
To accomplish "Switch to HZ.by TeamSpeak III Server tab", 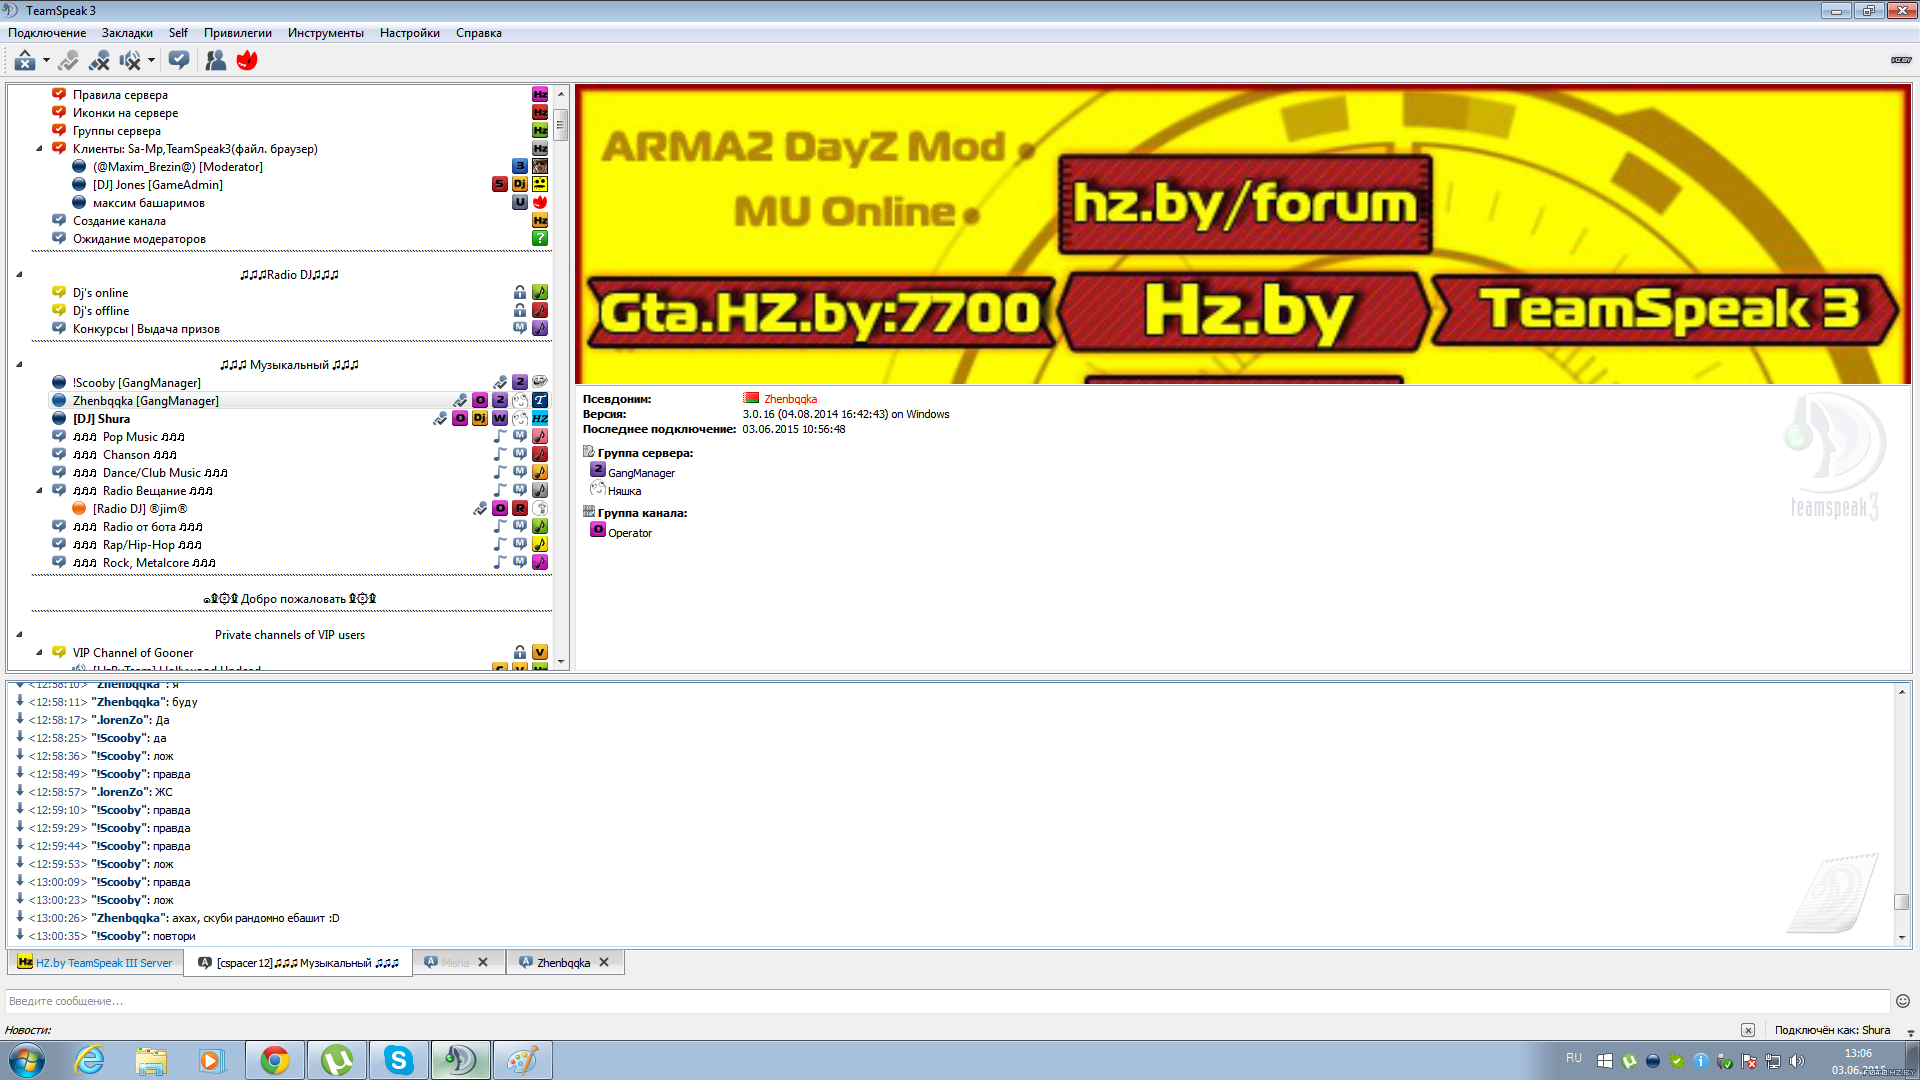I will tap(96, 963).
